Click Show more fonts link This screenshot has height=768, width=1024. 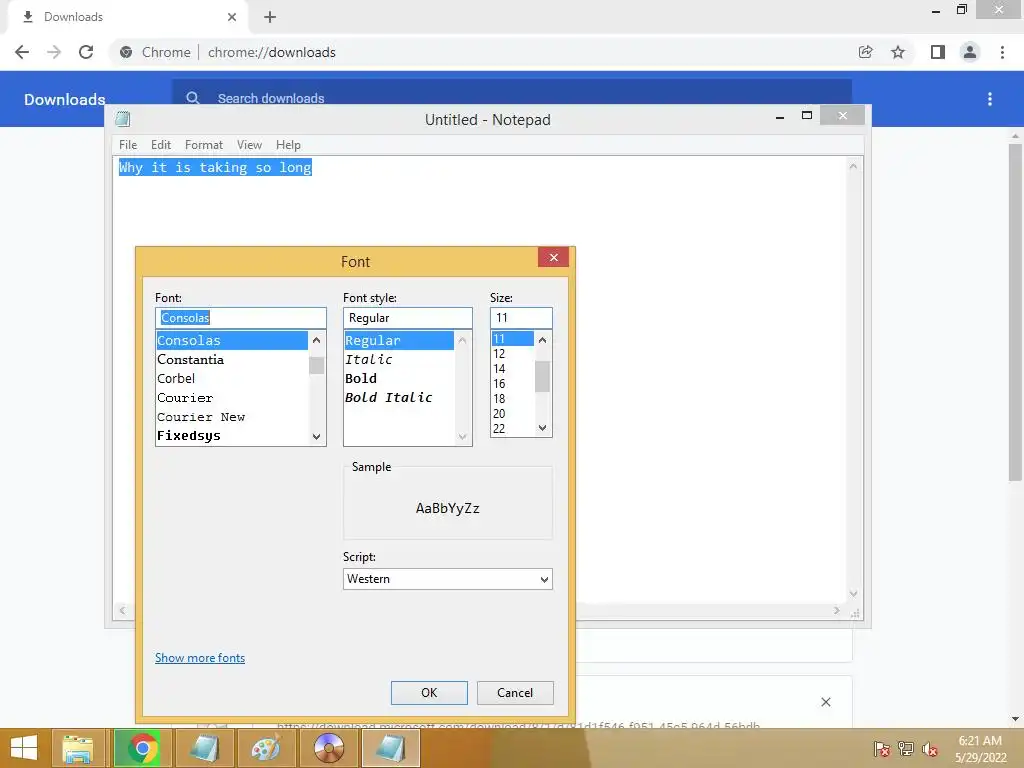point(200,658)
